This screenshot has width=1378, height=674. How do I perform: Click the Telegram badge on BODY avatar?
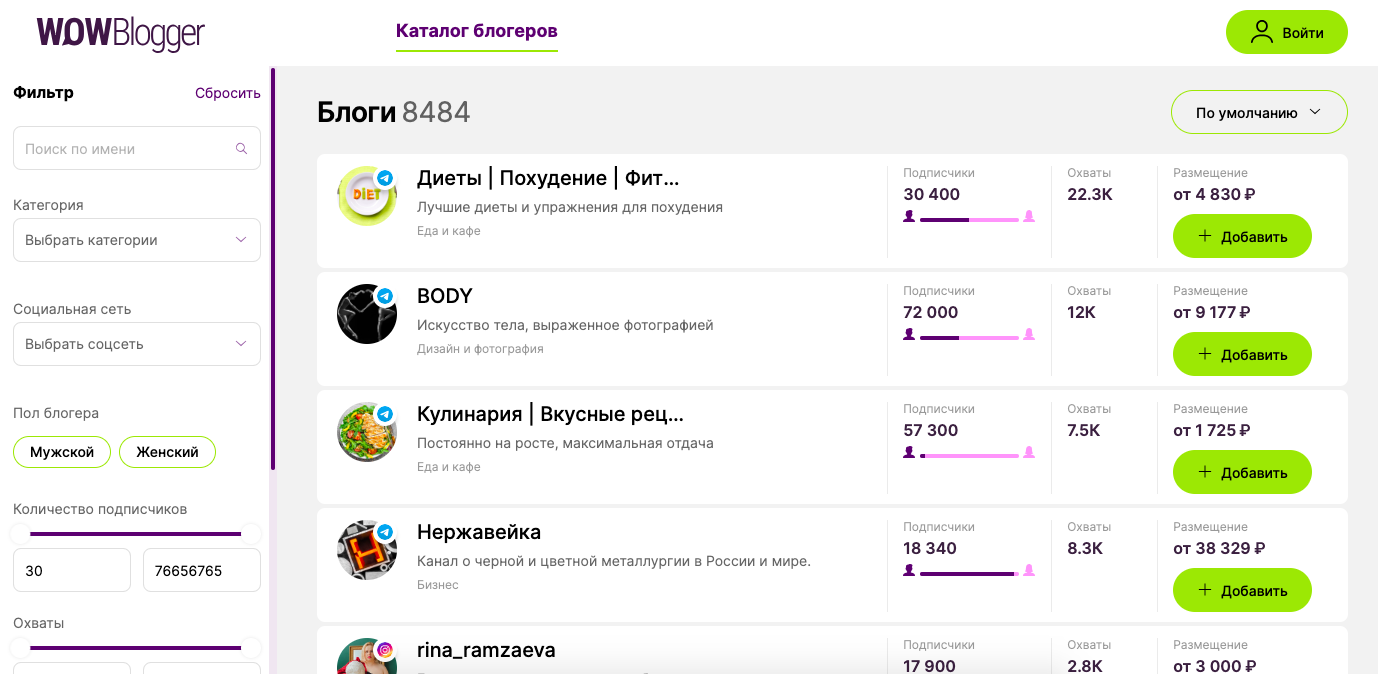(x=385, y=296)
